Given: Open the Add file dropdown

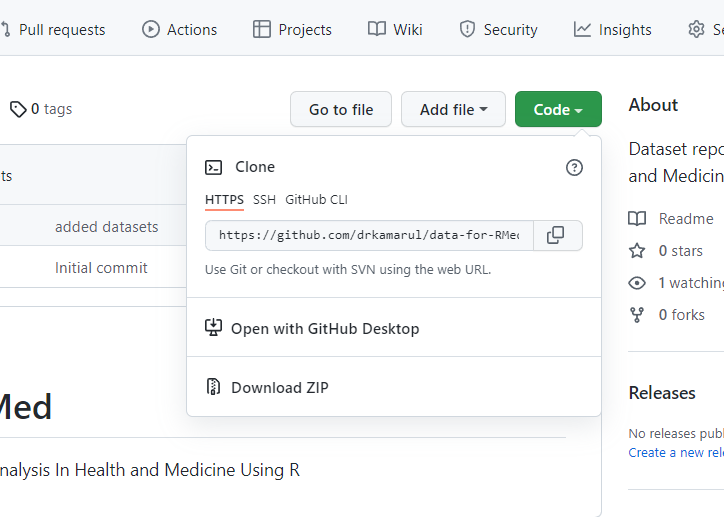Looking at the screenshot, I should coord(453,109).
